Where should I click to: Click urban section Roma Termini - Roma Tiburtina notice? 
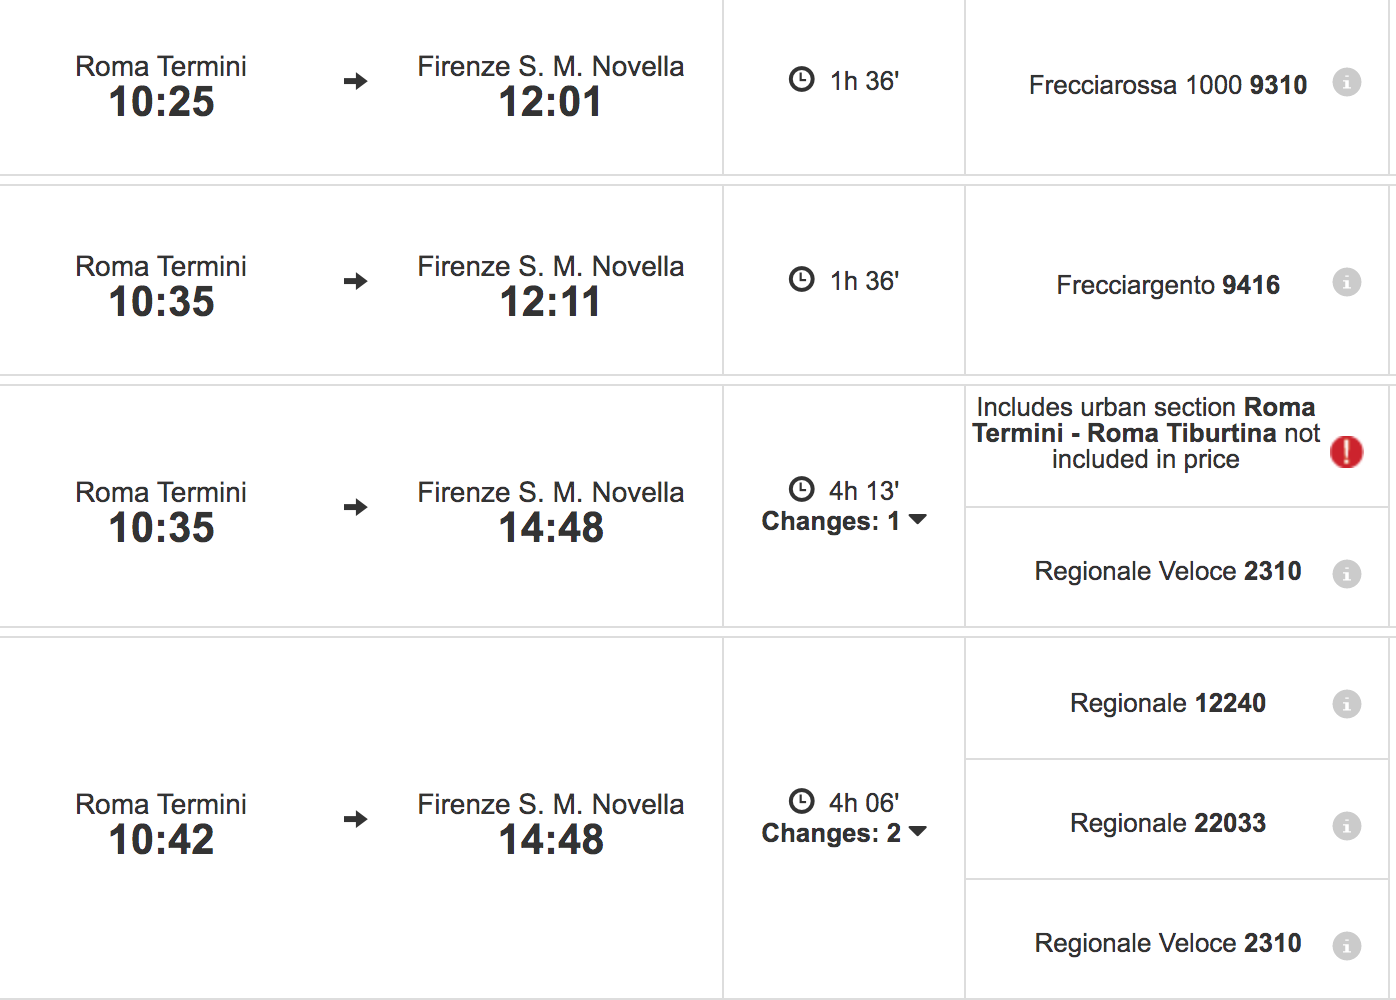pos(1146,433)
